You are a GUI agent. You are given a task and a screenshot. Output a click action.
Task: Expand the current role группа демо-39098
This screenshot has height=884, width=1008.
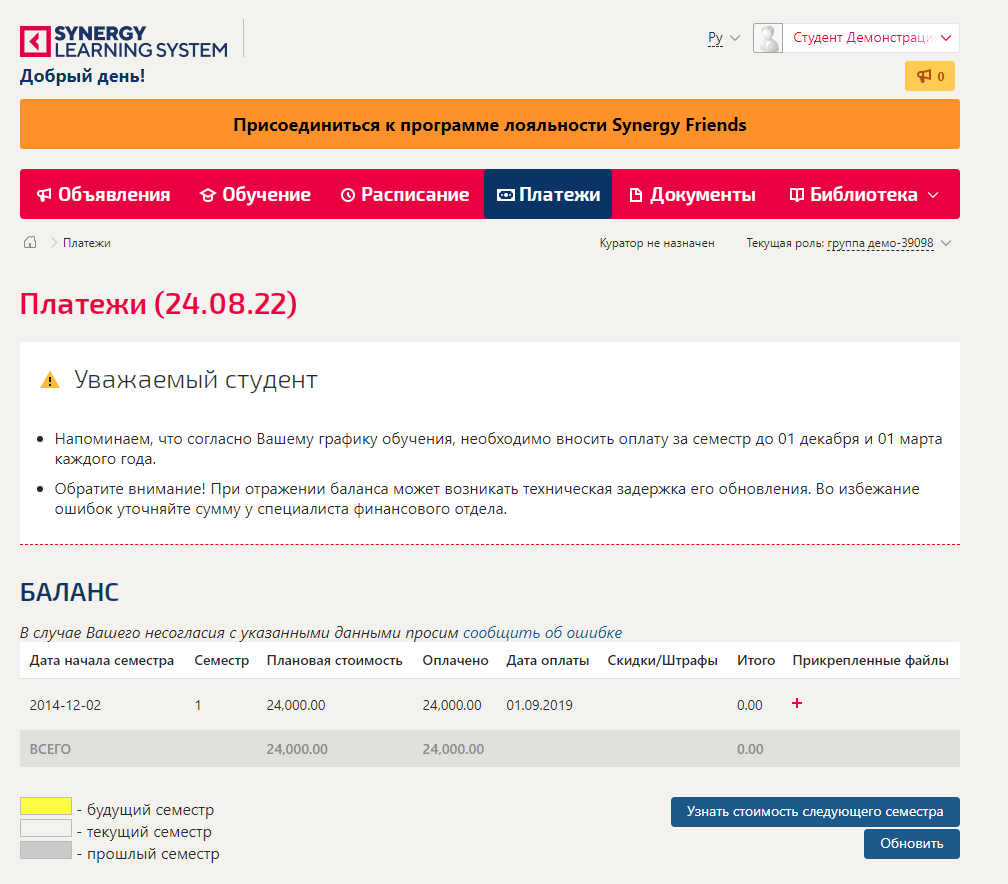point(880,243)
